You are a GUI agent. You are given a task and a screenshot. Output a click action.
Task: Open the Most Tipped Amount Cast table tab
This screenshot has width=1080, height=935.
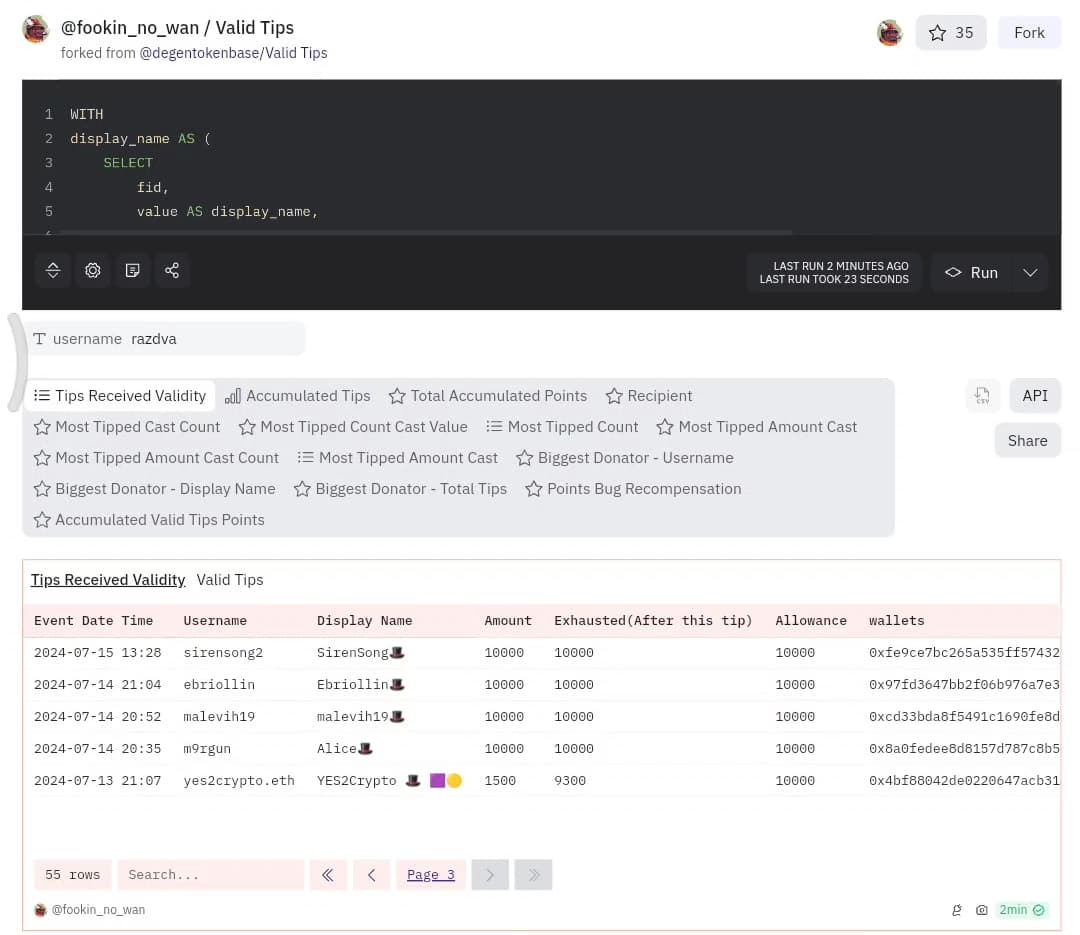(397, 458)
